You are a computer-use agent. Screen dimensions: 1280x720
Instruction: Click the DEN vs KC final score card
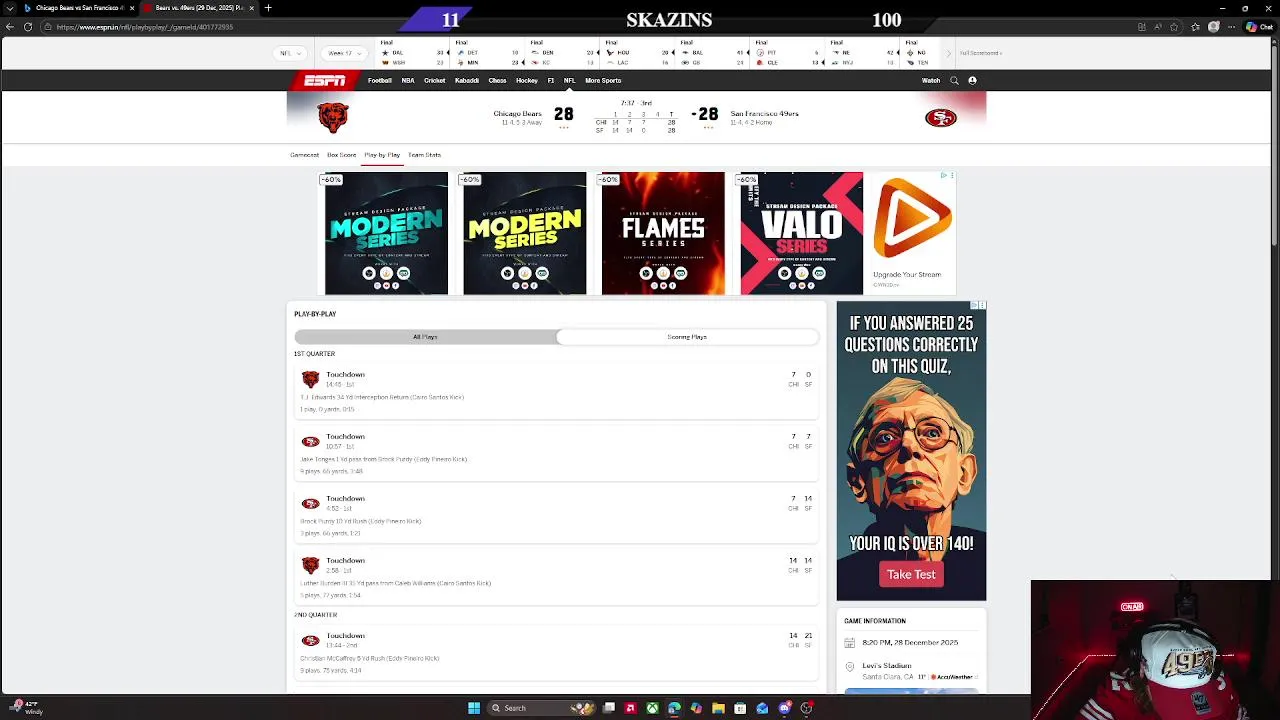tap(563, 53)
